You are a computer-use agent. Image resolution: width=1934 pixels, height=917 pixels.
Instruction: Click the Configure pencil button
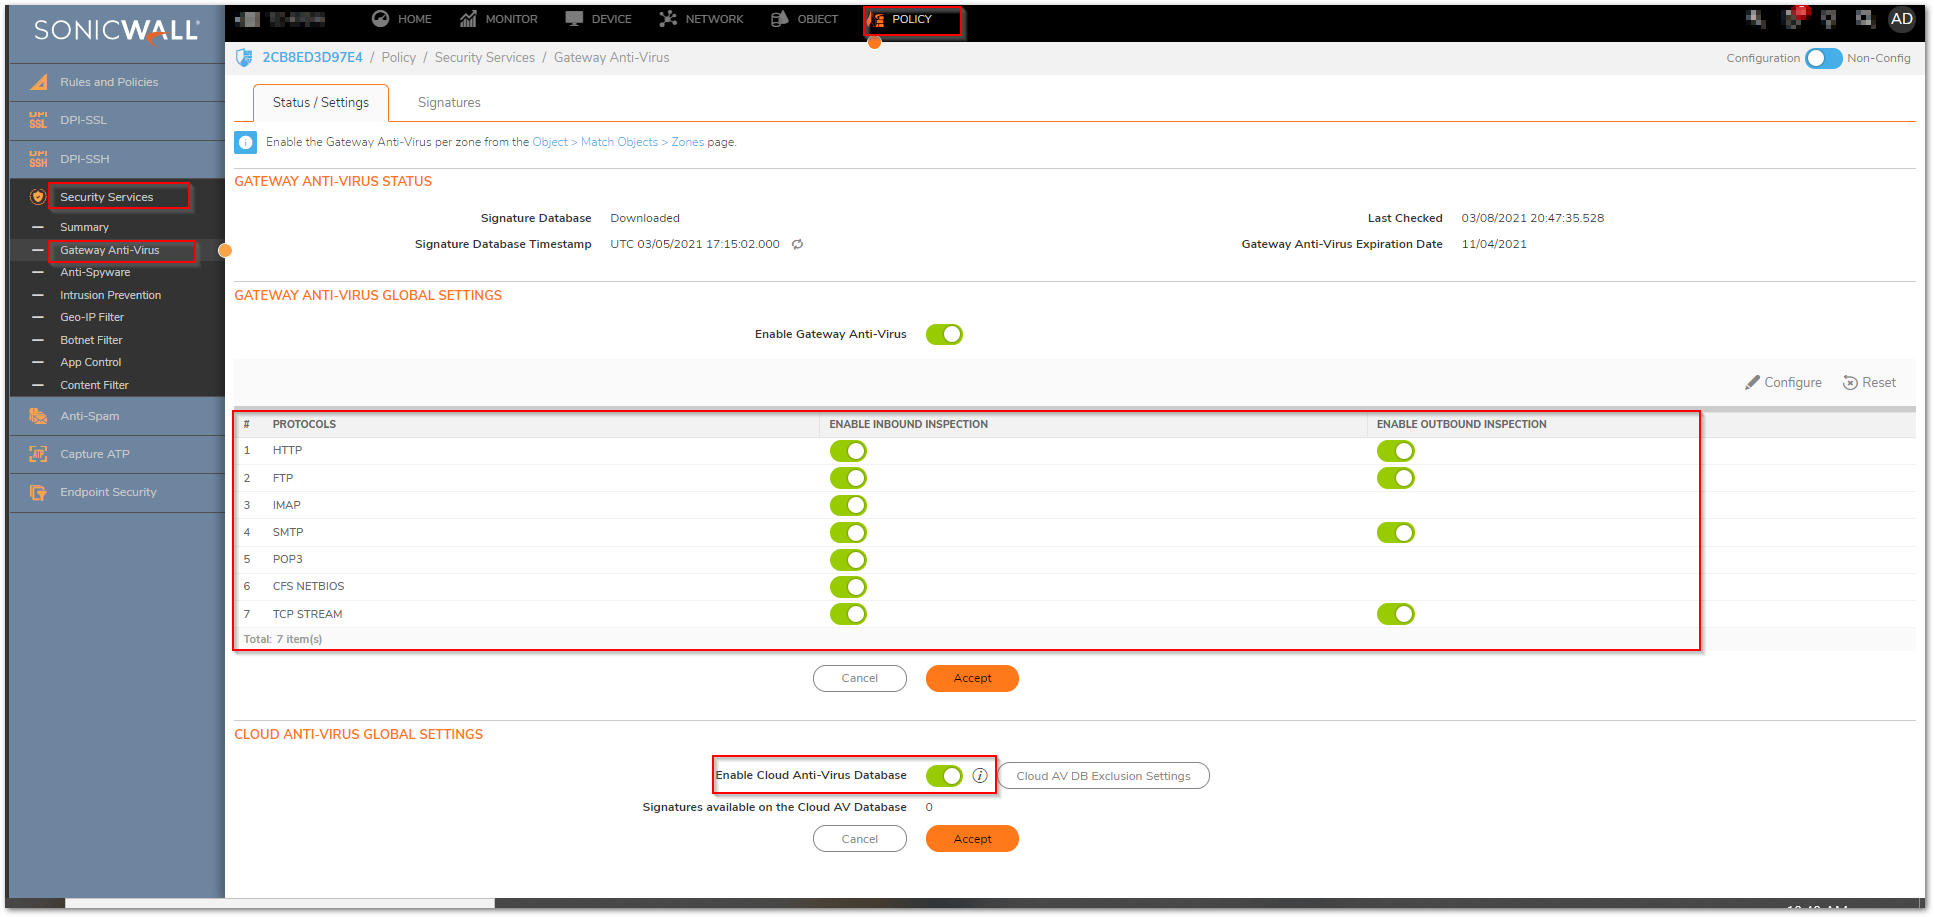coord(1783,383)
